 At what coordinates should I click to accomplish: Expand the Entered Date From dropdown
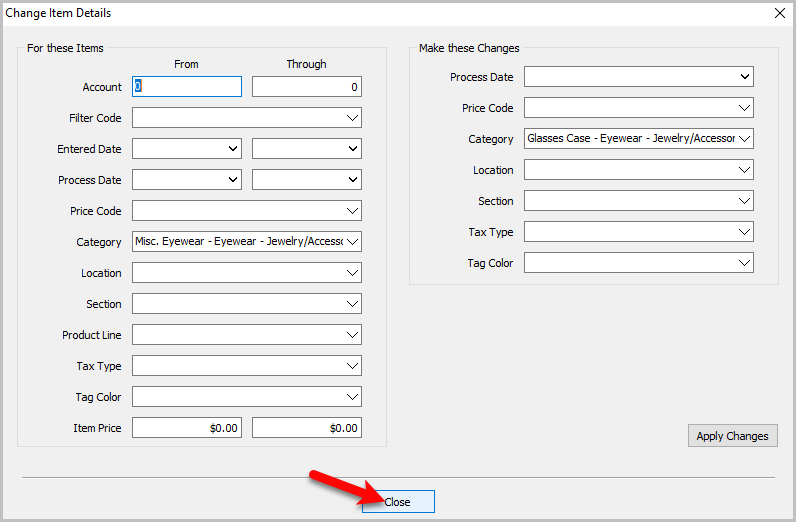(x=187, y=149)
